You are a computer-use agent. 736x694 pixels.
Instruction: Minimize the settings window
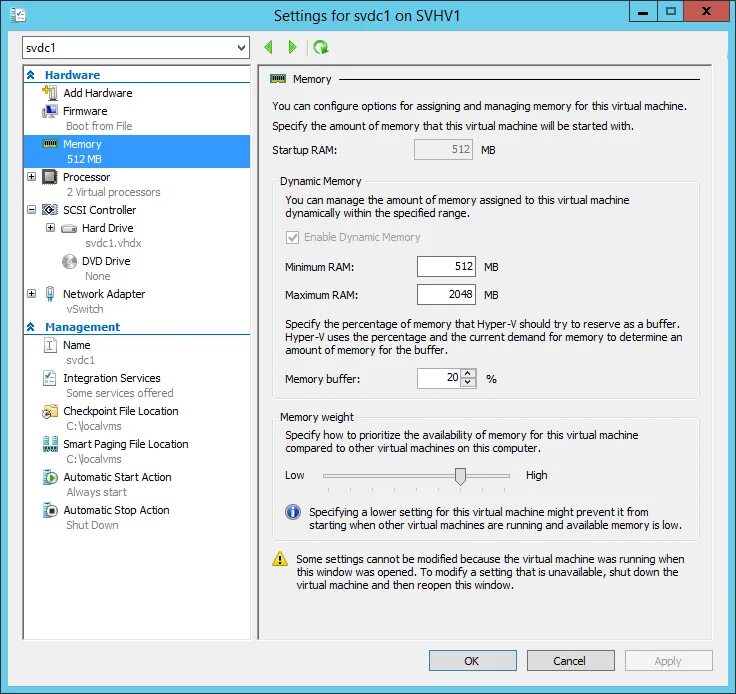click(643, 12)
